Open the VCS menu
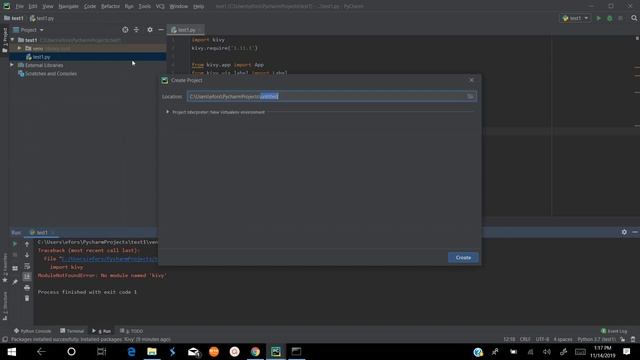Viewport: 640px width, 360px height. [x=160, y=7]
